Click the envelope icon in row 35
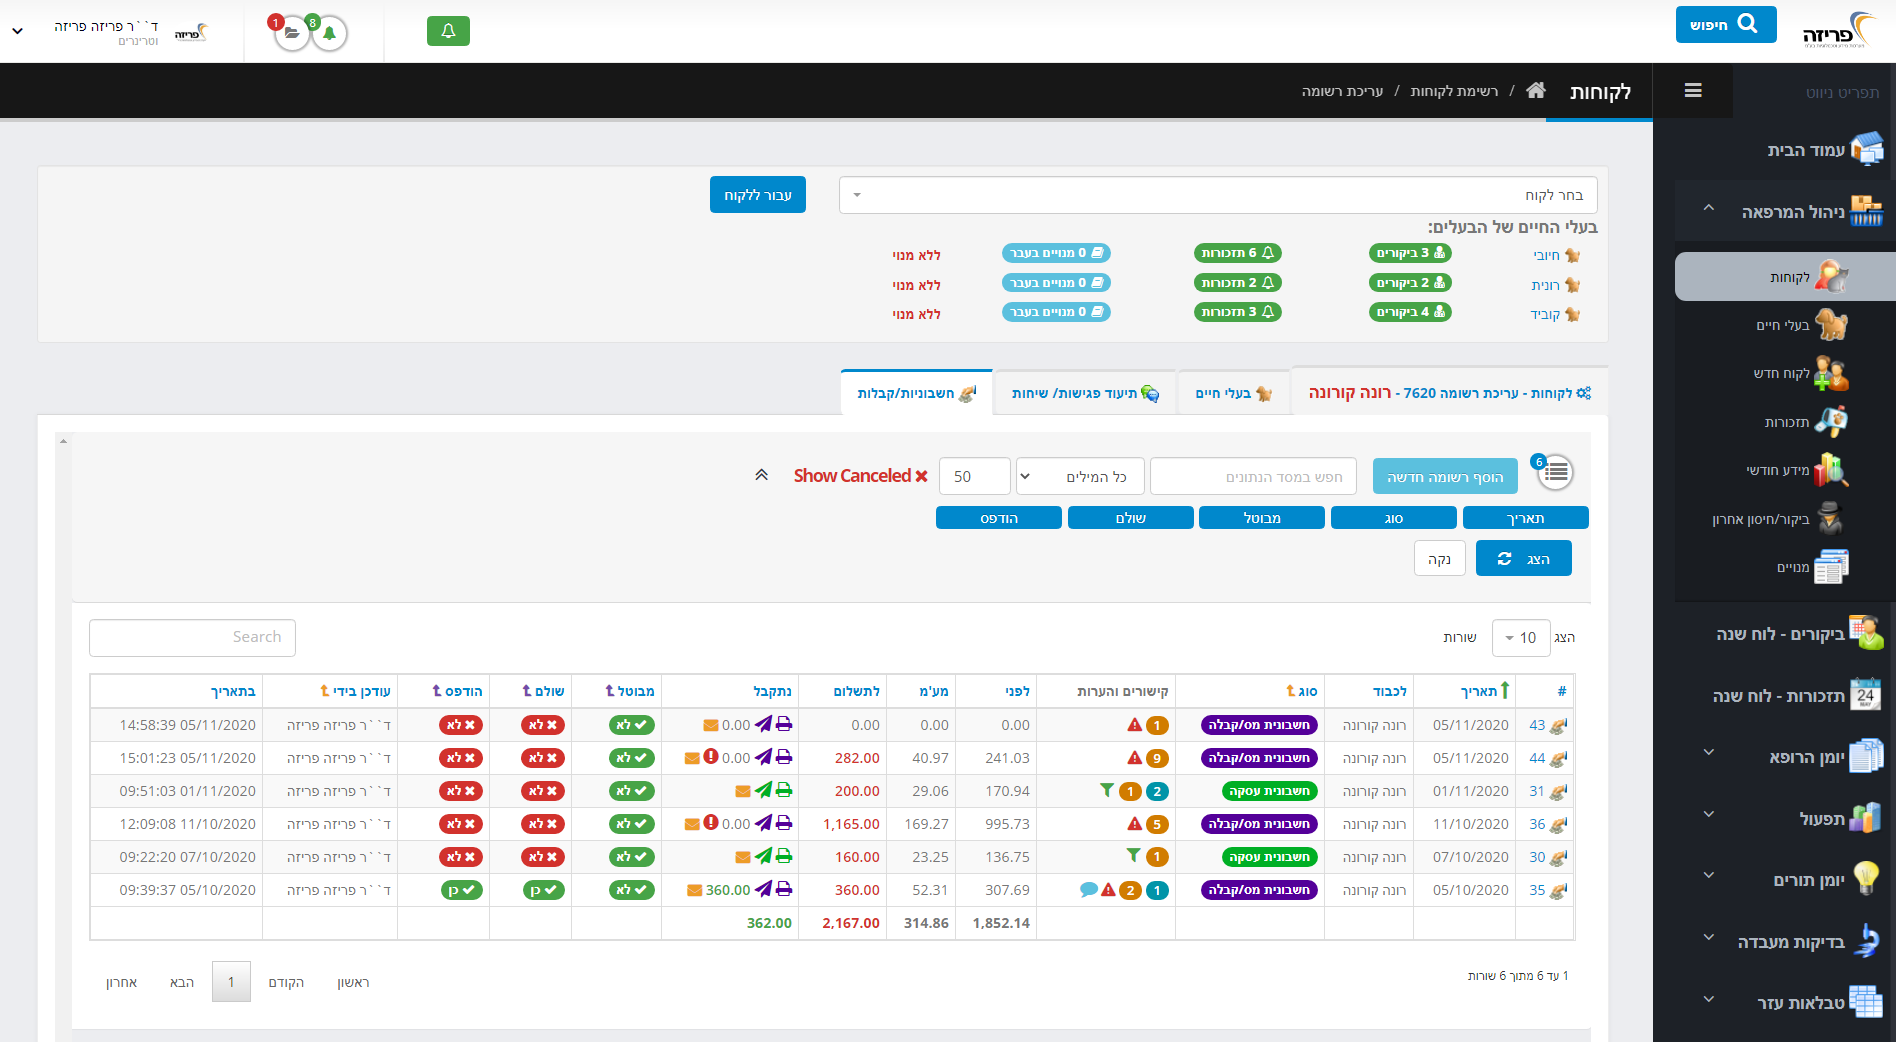Screen dimensions: 1896x1042 click(694, 890)
